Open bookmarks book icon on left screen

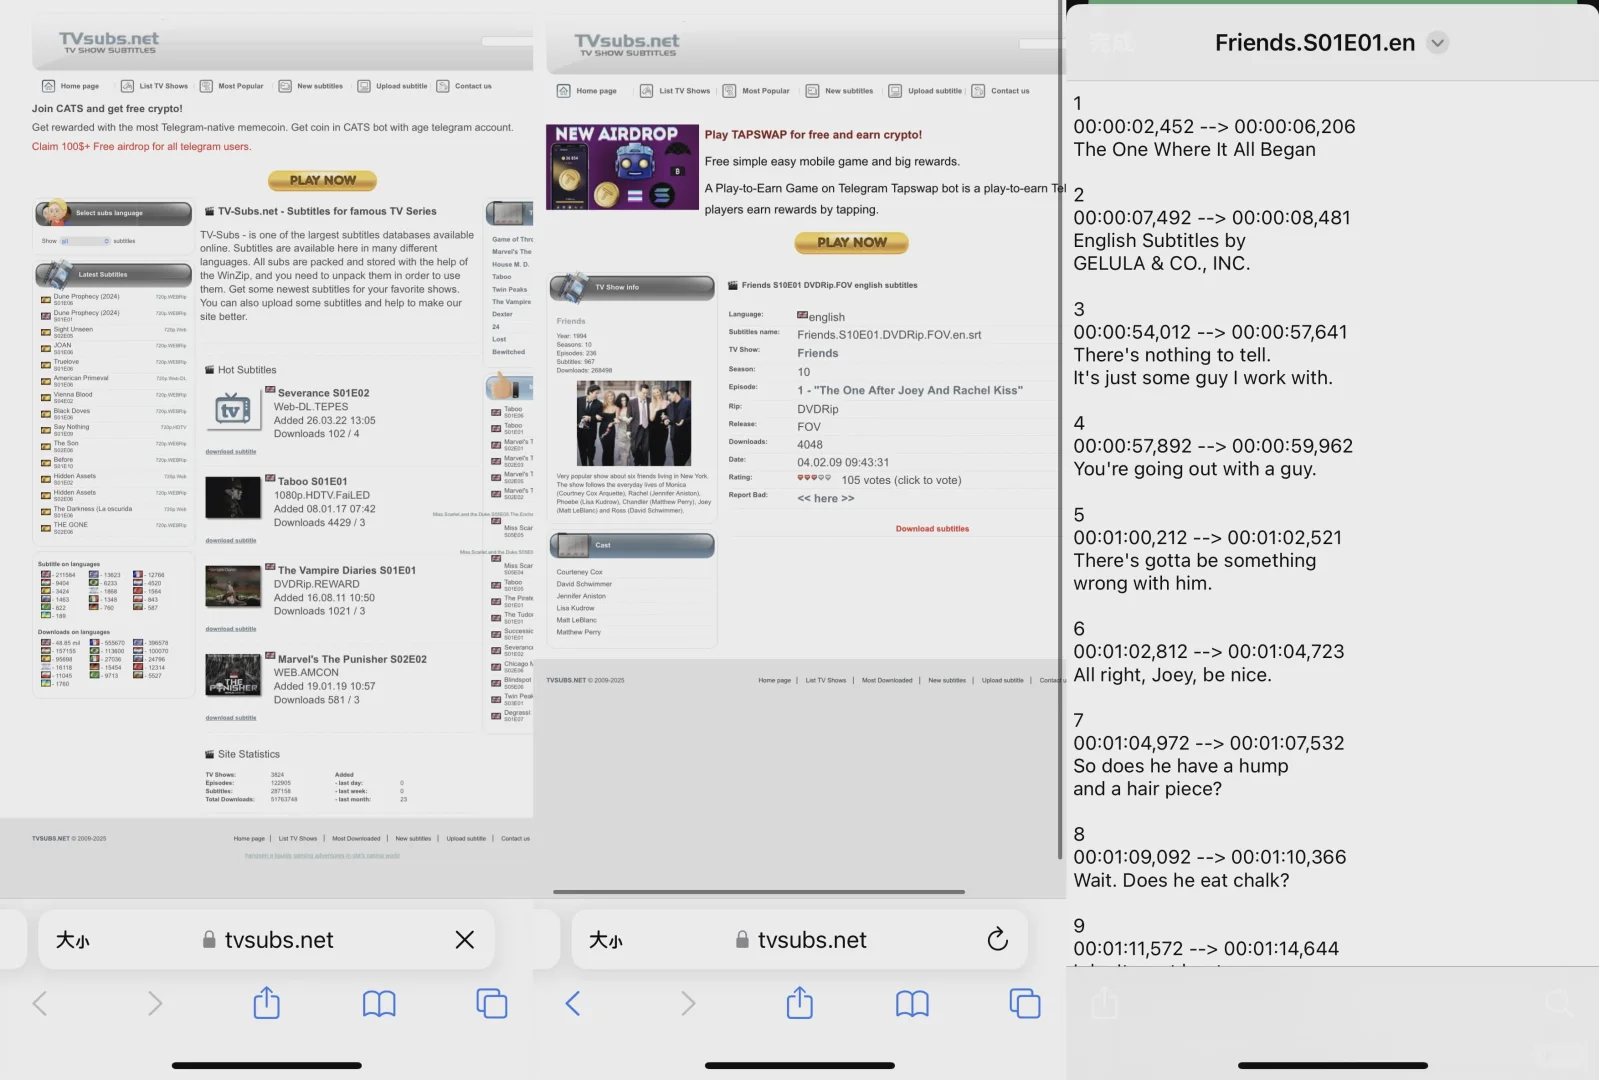click(379, 1003)
